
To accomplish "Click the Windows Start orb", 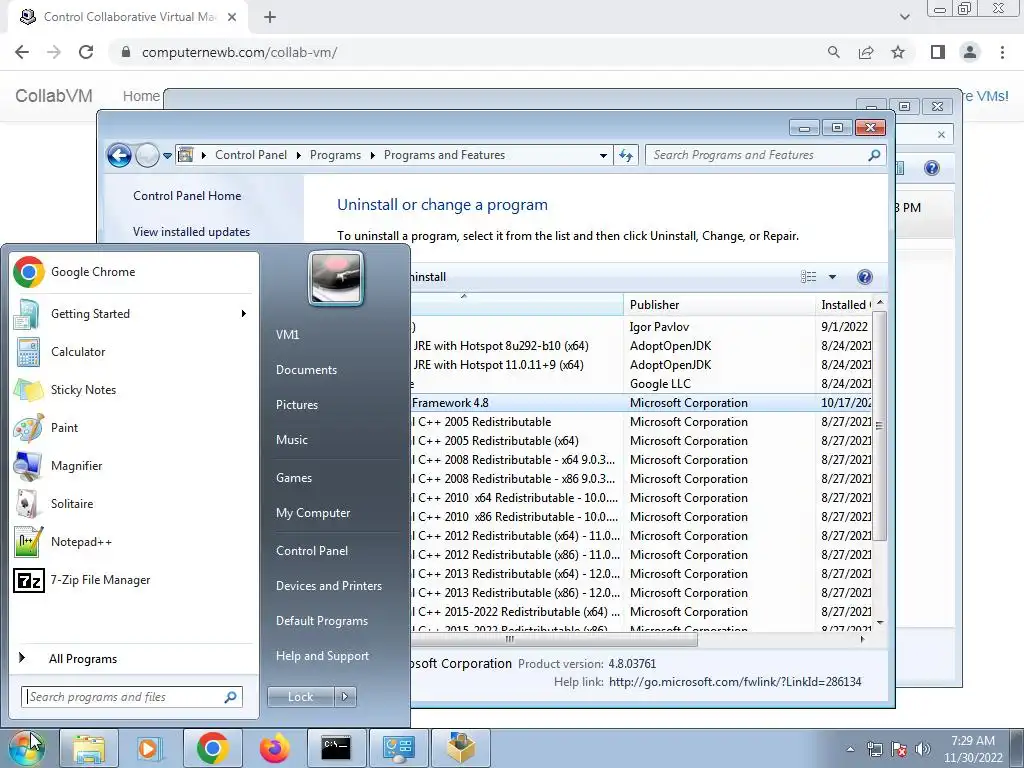I will 27,748.
